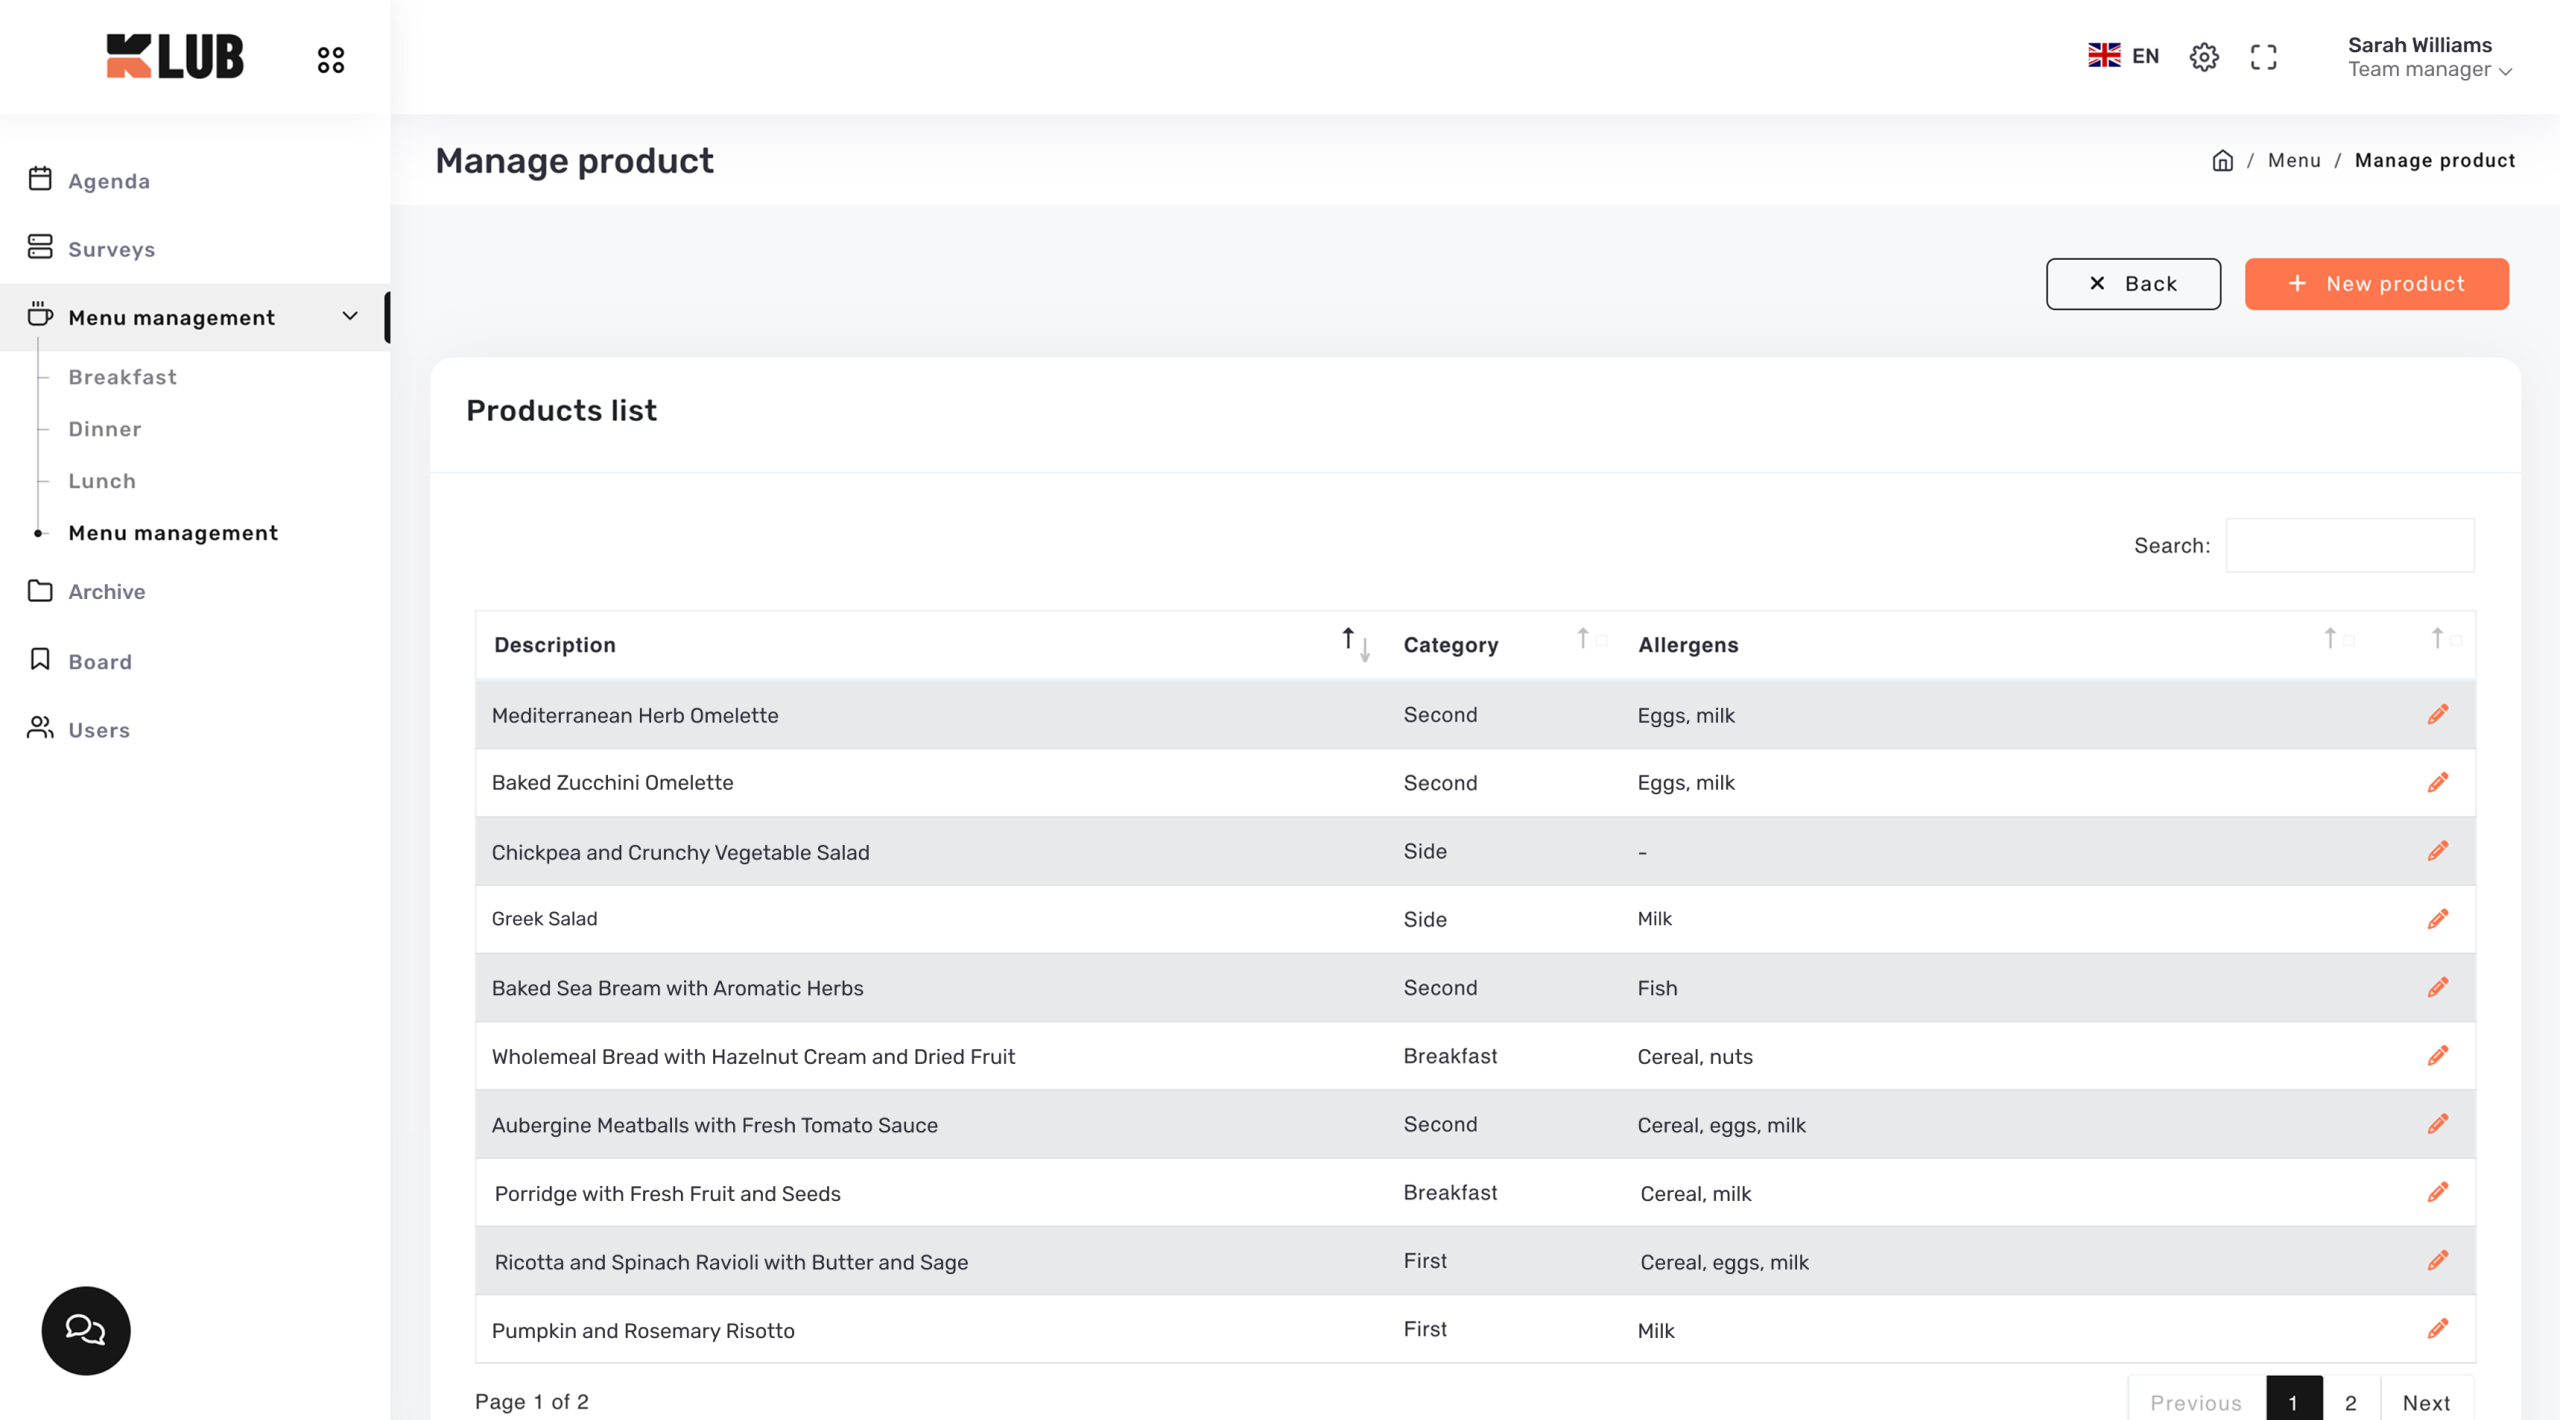Go home via breadcrumb house icon
The image size is (2560, 1420).
click(x=2222, y=161)
